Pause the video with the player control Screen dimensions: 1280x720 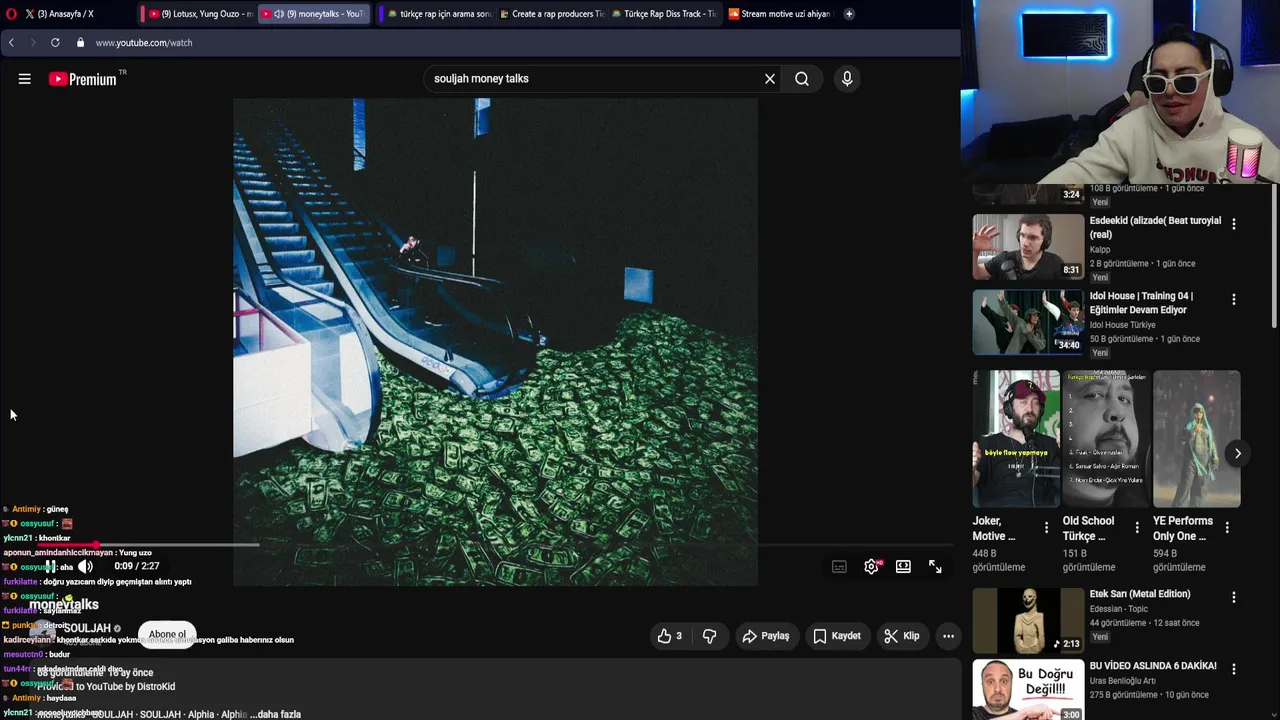[x=50, y=566]
